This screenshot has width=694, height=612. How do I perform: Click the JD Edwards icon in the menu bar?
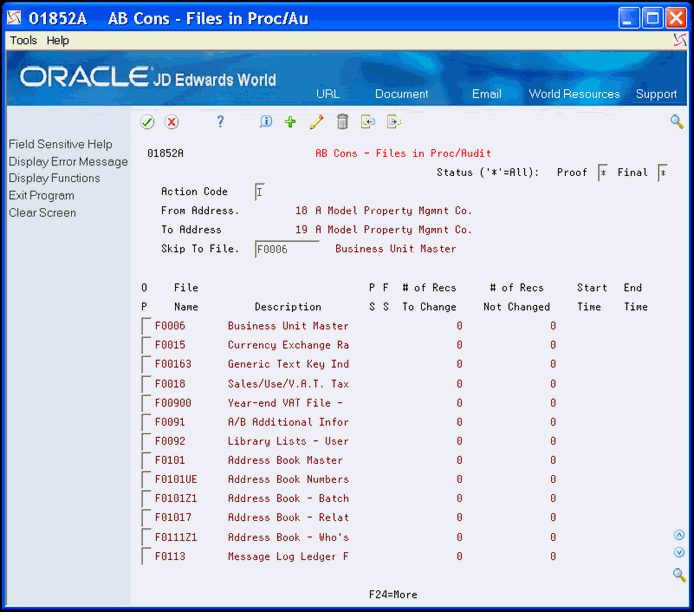pyautogui.click(x=680, y=40)
